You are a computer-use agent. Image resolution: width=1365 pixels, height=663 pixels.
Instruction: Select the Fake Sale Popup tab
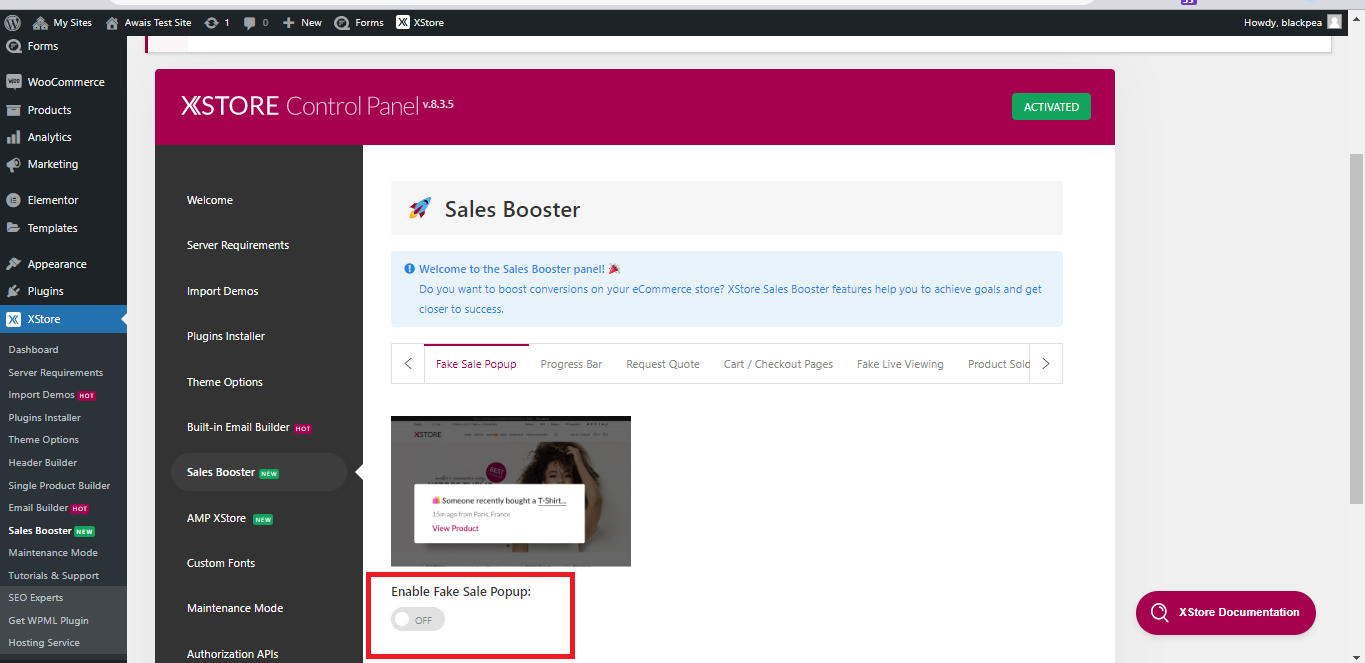click(x=476, y=364)
